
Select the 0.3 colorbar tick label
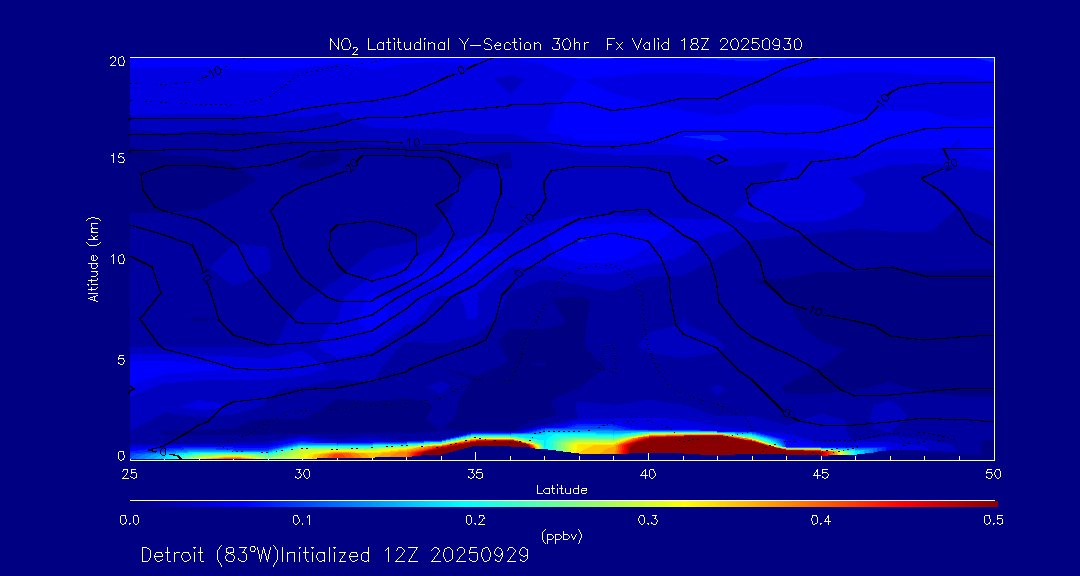click(x=648, y=520)
